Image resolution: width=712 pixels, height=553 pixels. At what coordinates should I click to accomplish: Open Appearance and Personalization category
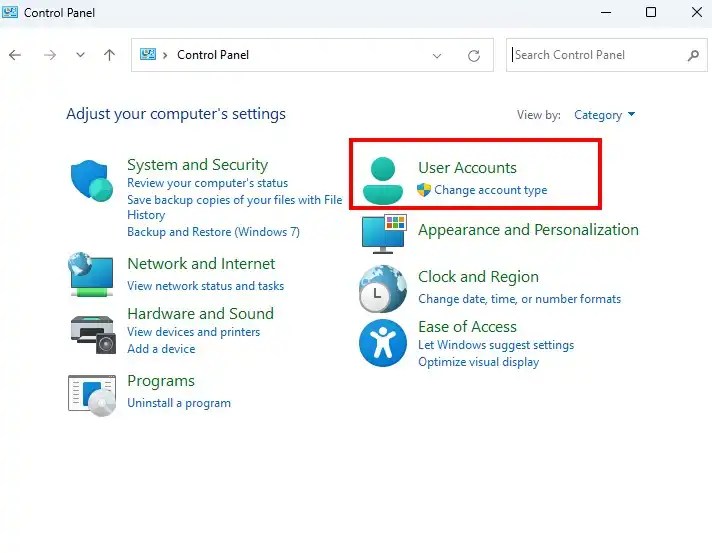pyautogui.click(x=528, y=230)
